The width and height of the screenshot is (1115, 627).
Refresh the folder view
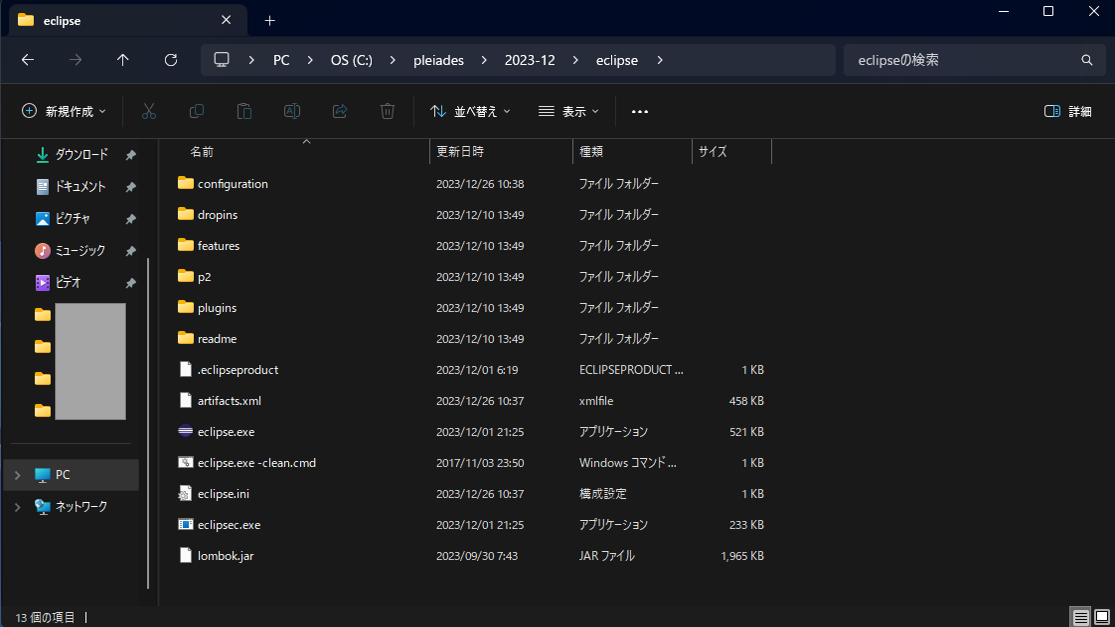coord(171,60)
